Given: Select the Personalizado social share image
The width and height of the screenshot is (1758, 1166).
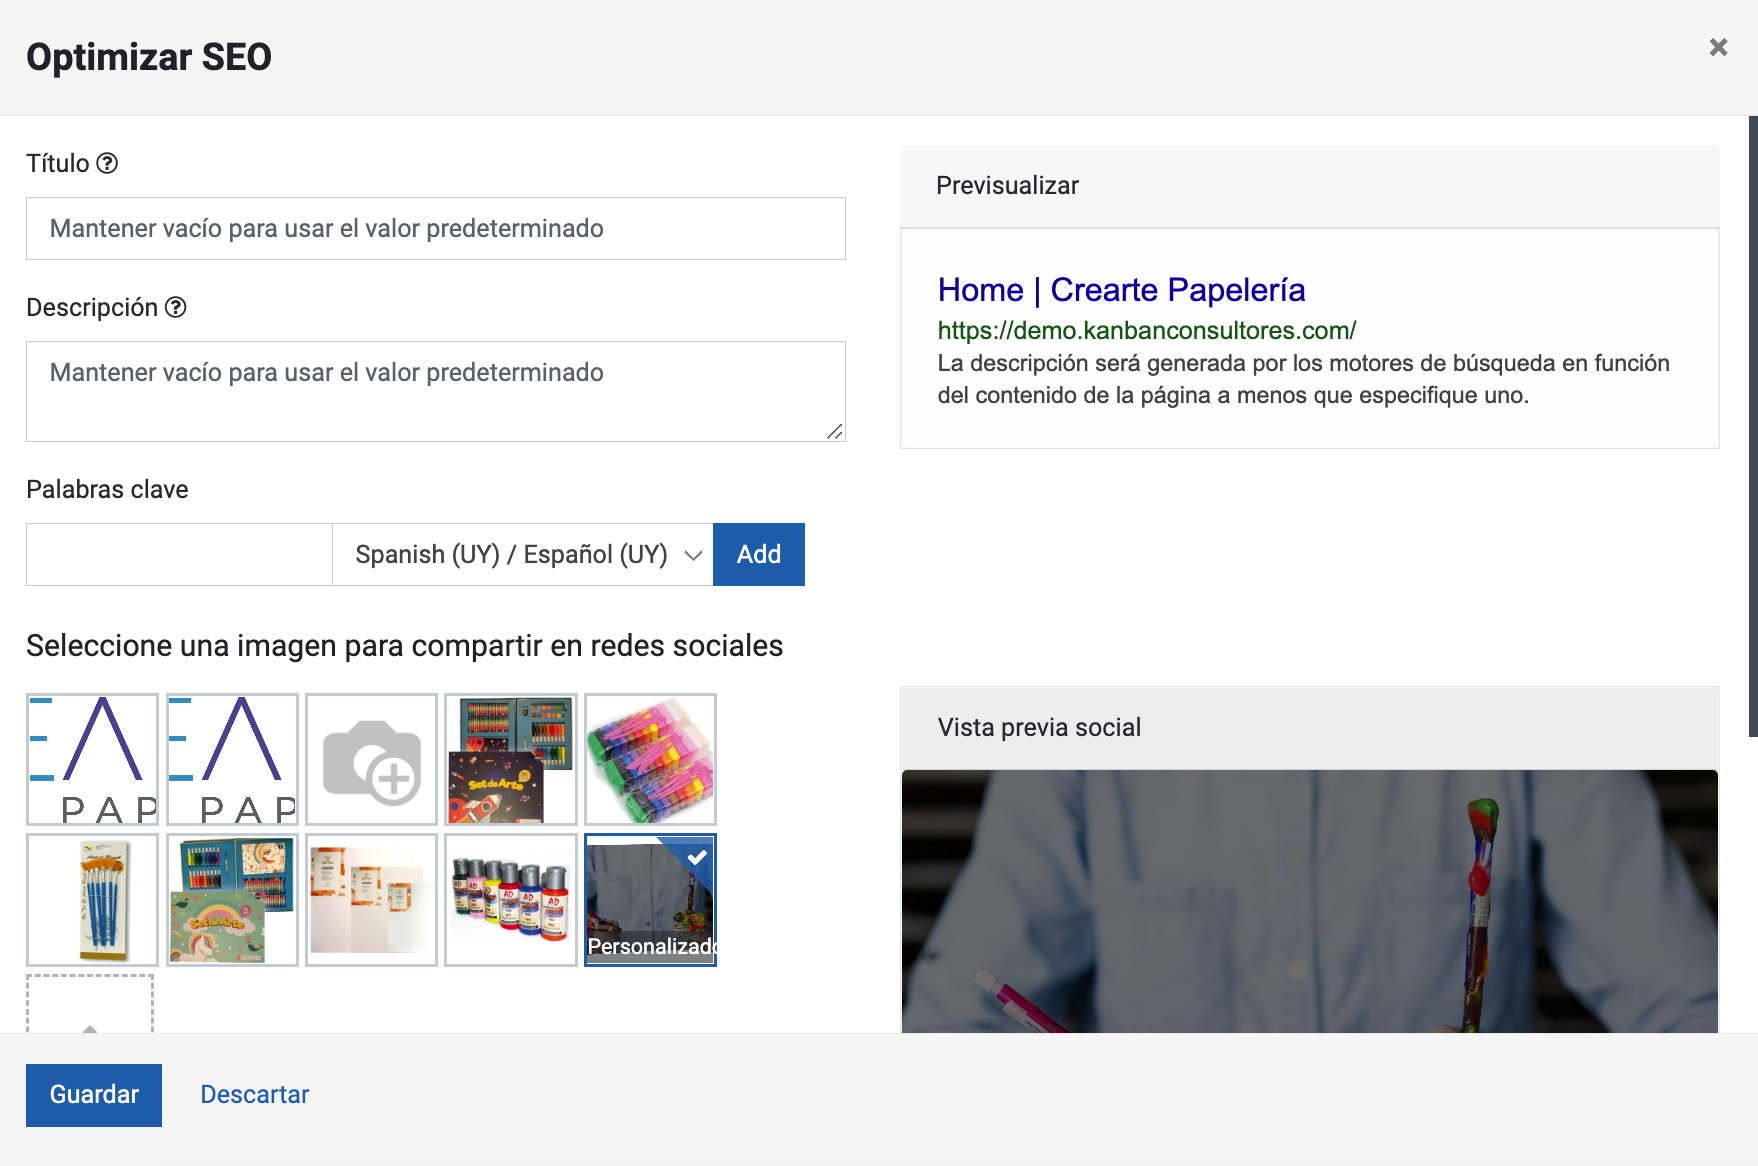Looking at the screenshot, I should click(x=650, y=900).
